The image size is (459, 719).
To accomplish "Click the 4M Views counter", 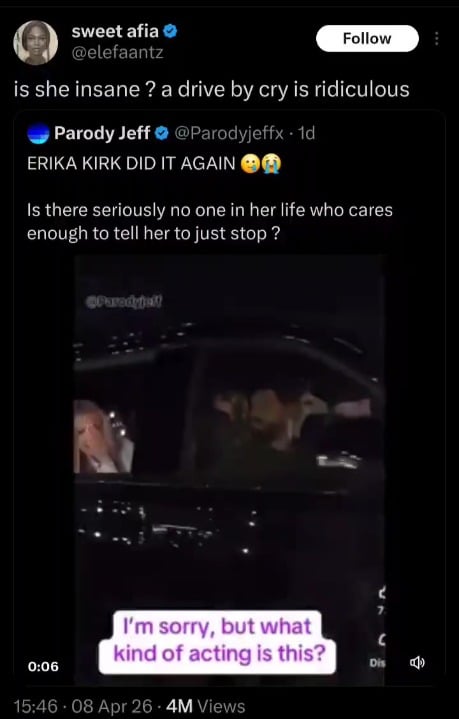I will pyautogui.click(x=205, y=706).
